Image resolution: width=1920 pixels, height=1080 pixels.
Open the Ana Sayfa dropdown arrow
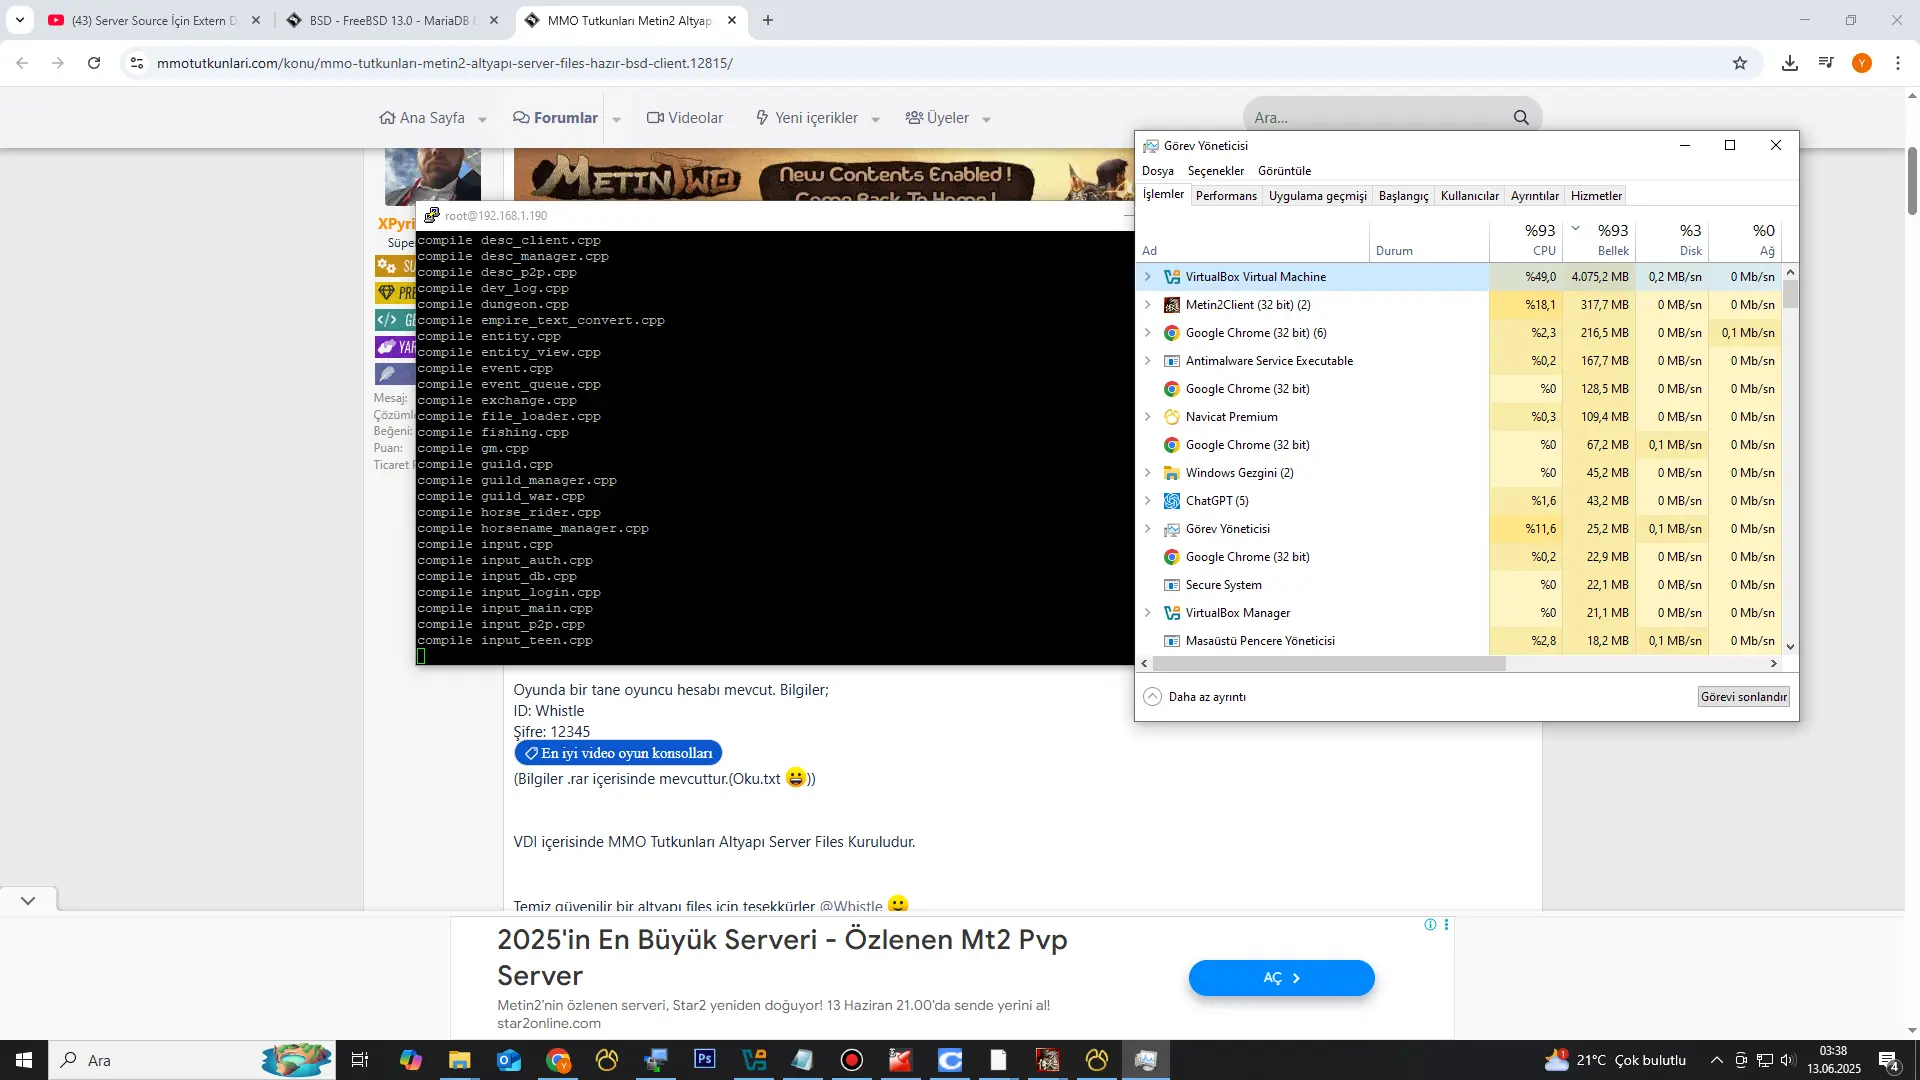pos(482,119)
